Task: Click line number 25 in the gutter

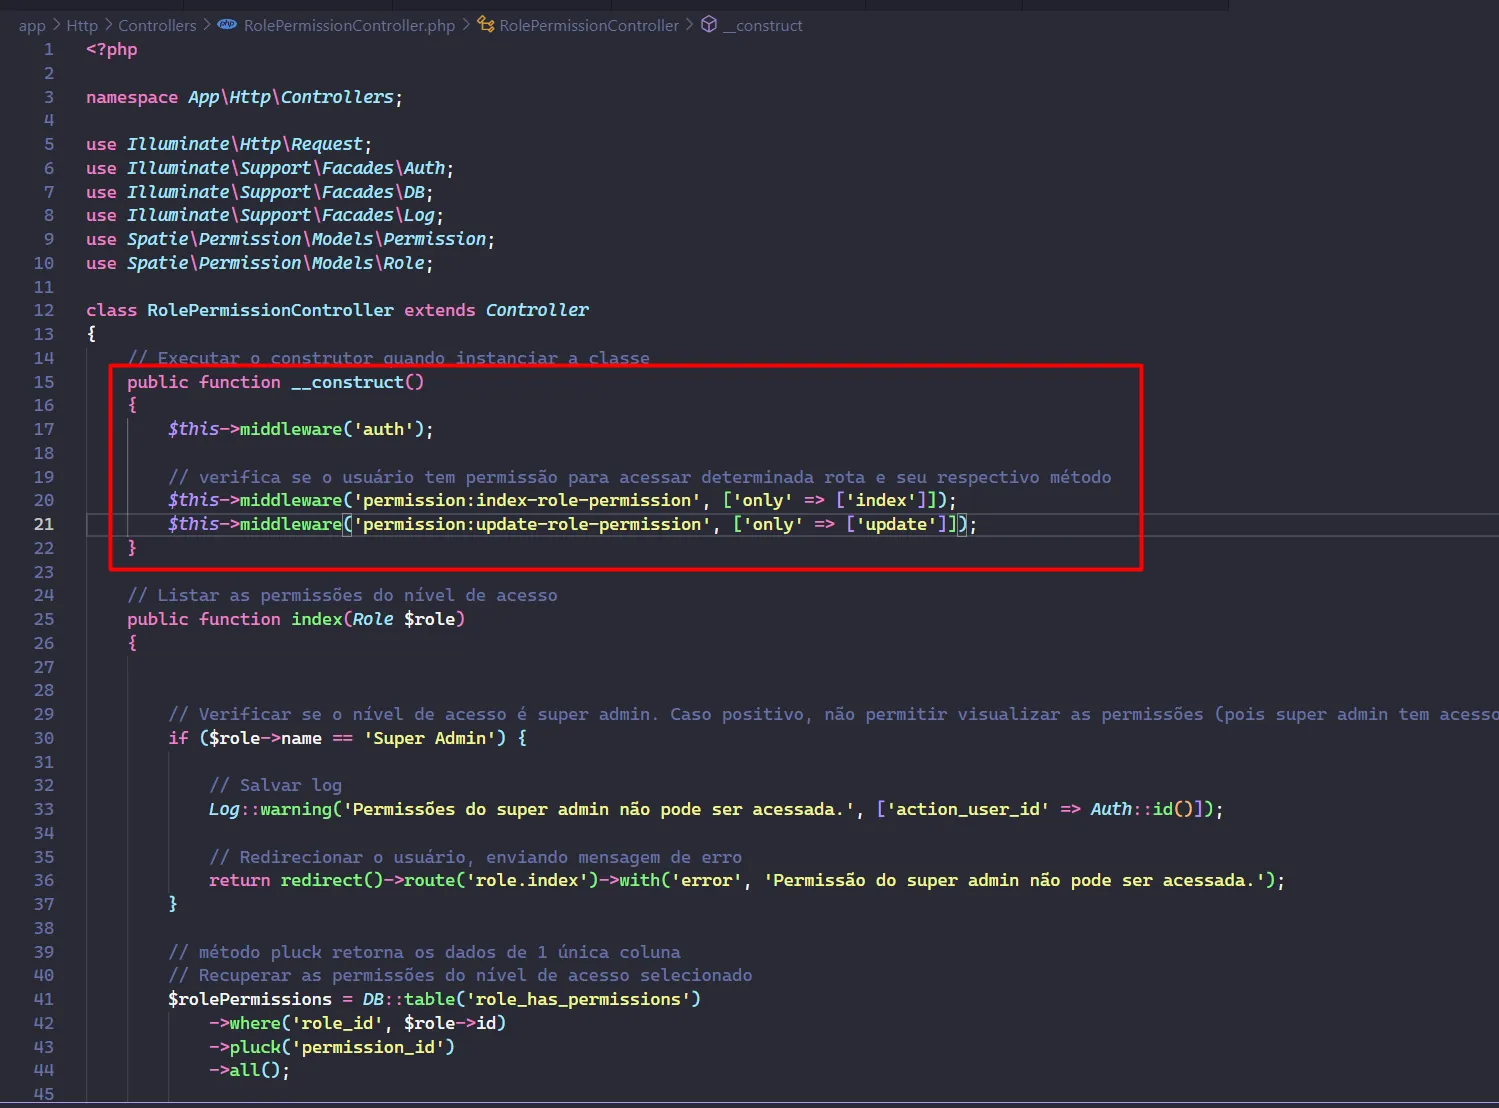Action: [44, 619]
